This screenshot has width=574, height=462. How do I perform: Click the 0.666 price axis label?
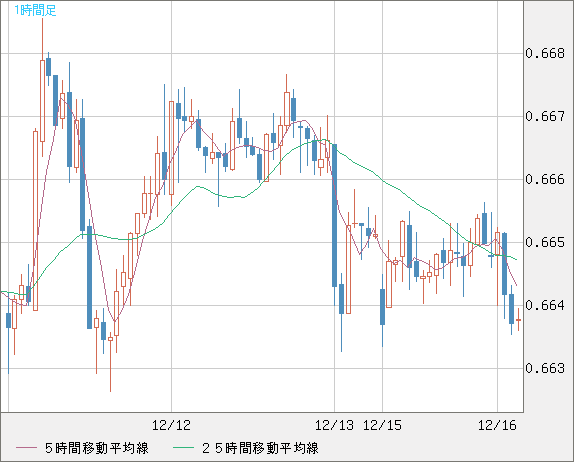pos(545,179)
